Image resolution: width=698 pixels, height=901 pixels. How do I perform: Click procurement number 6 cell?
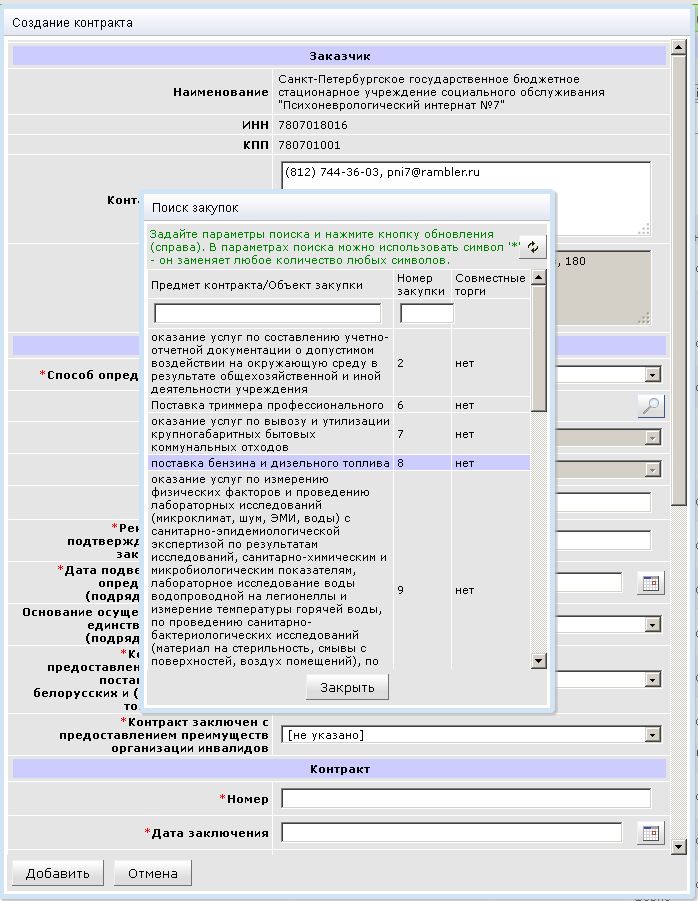pos(422,405)
